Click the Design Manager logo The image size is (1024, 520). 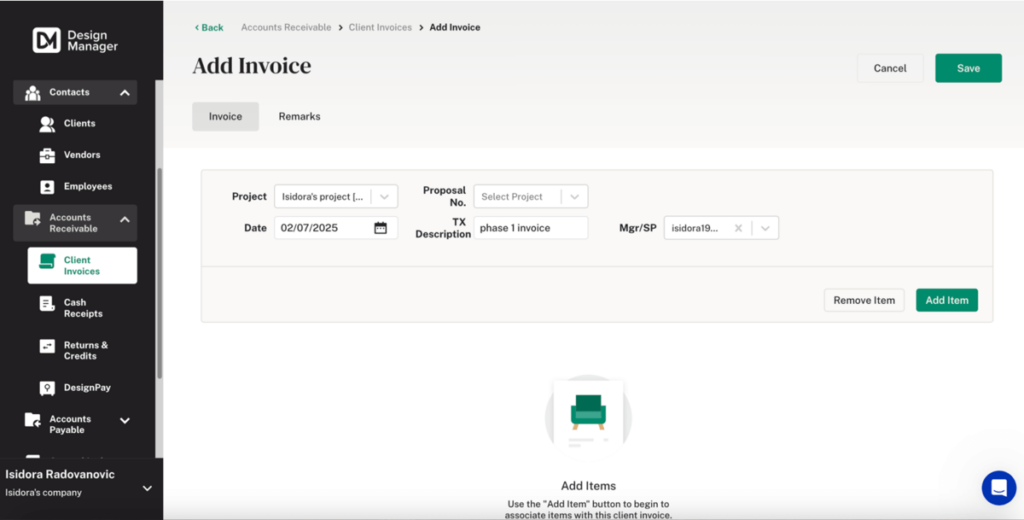pos(75,41)
